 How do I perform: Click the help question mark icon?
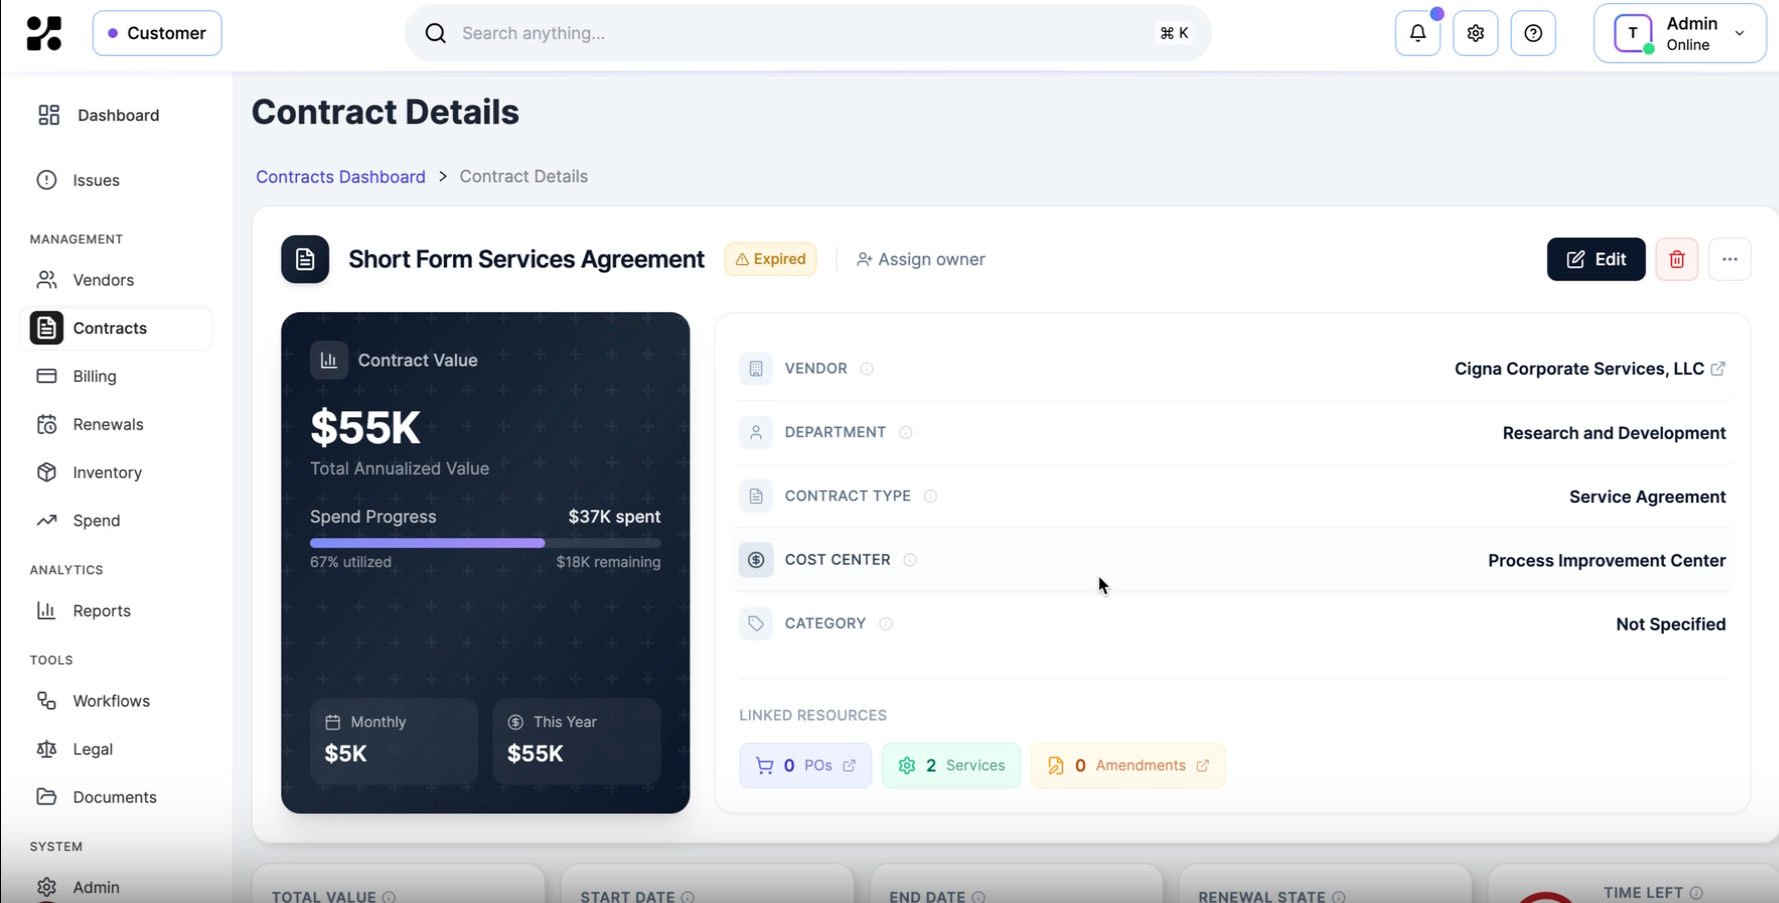pos(1533,33)
